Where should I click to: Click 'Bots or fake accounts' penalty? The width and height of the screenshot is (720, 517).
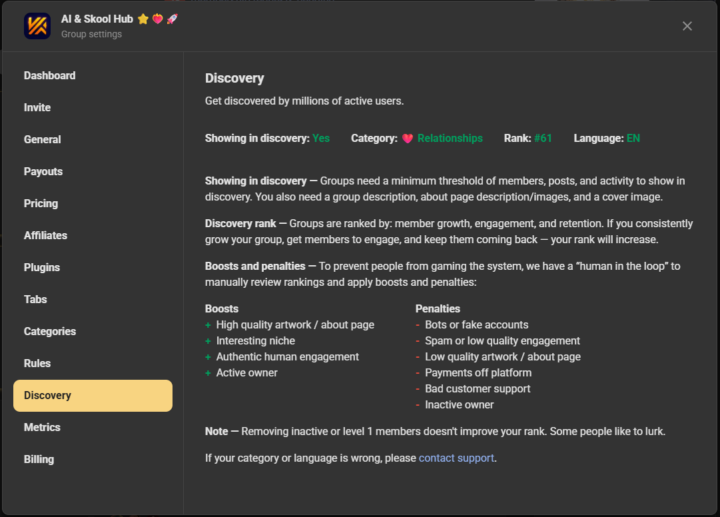(x=477, y=325)
